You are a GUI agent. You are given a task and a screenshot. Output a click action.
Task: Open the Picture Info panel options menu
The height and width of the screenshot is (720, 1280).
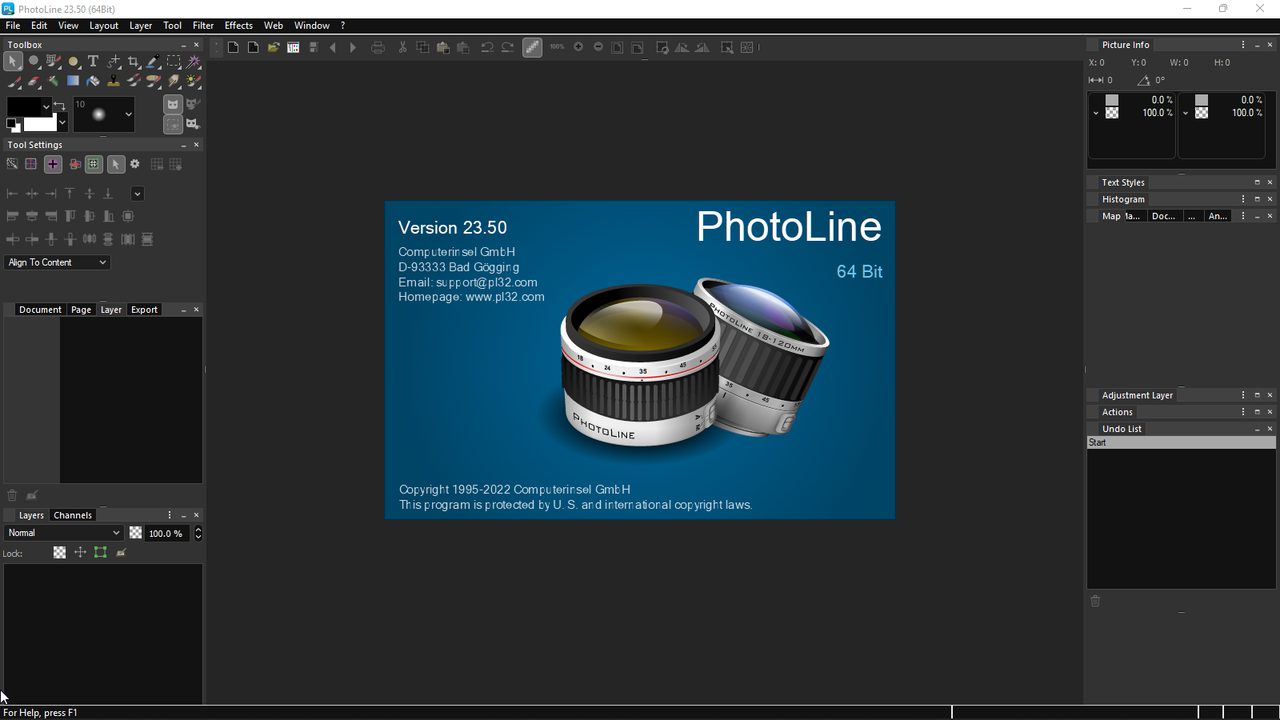pos(1243,45)
